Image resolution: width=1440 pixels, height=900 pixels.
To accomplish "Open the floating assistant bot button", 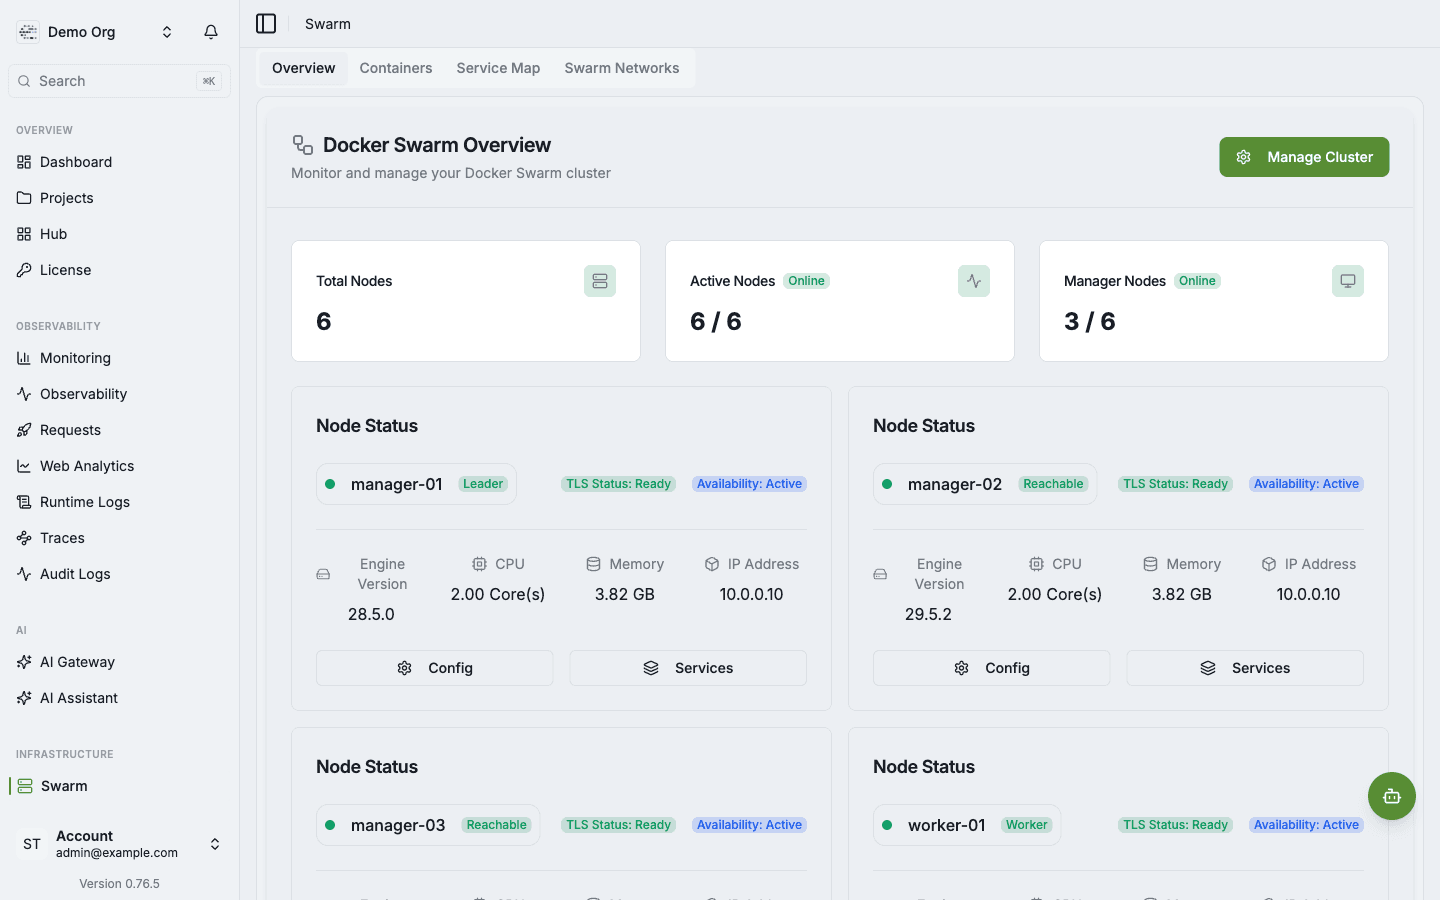I will 1392,796.
